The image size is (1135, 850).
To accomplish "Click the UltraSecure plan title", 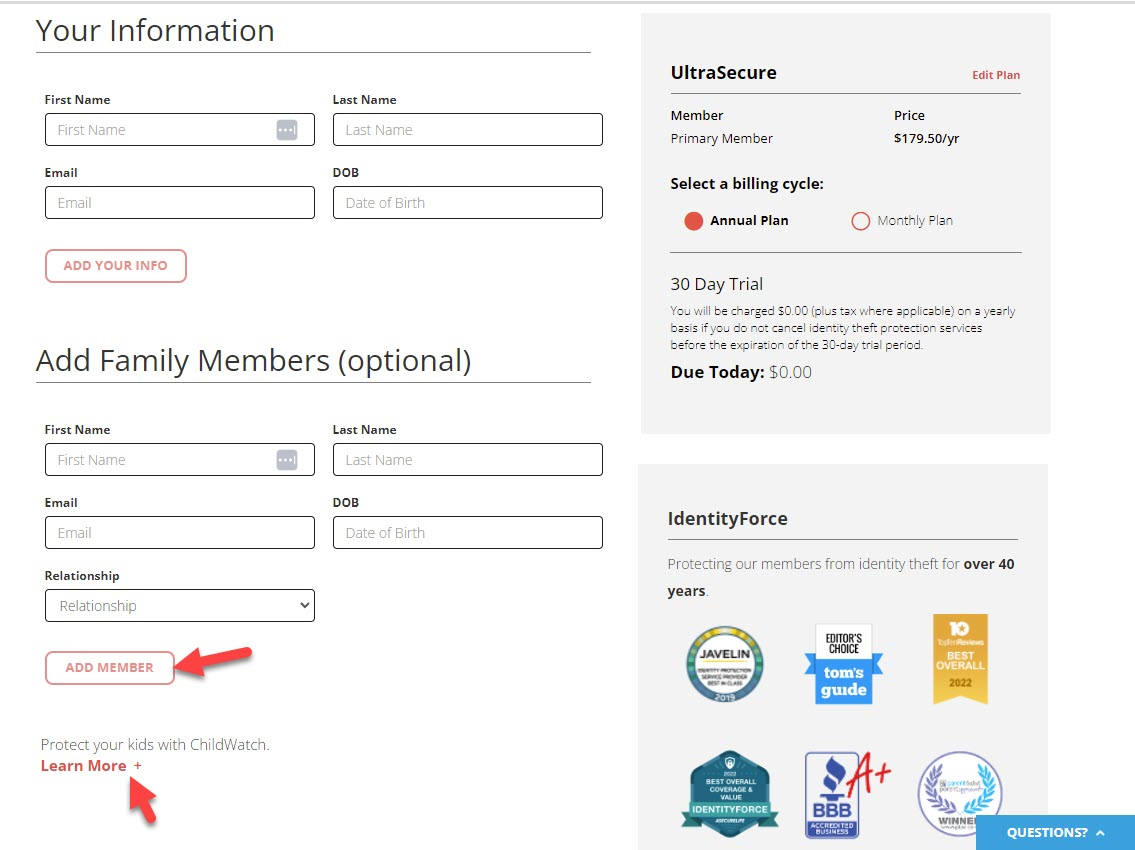I will pos(723,72).
